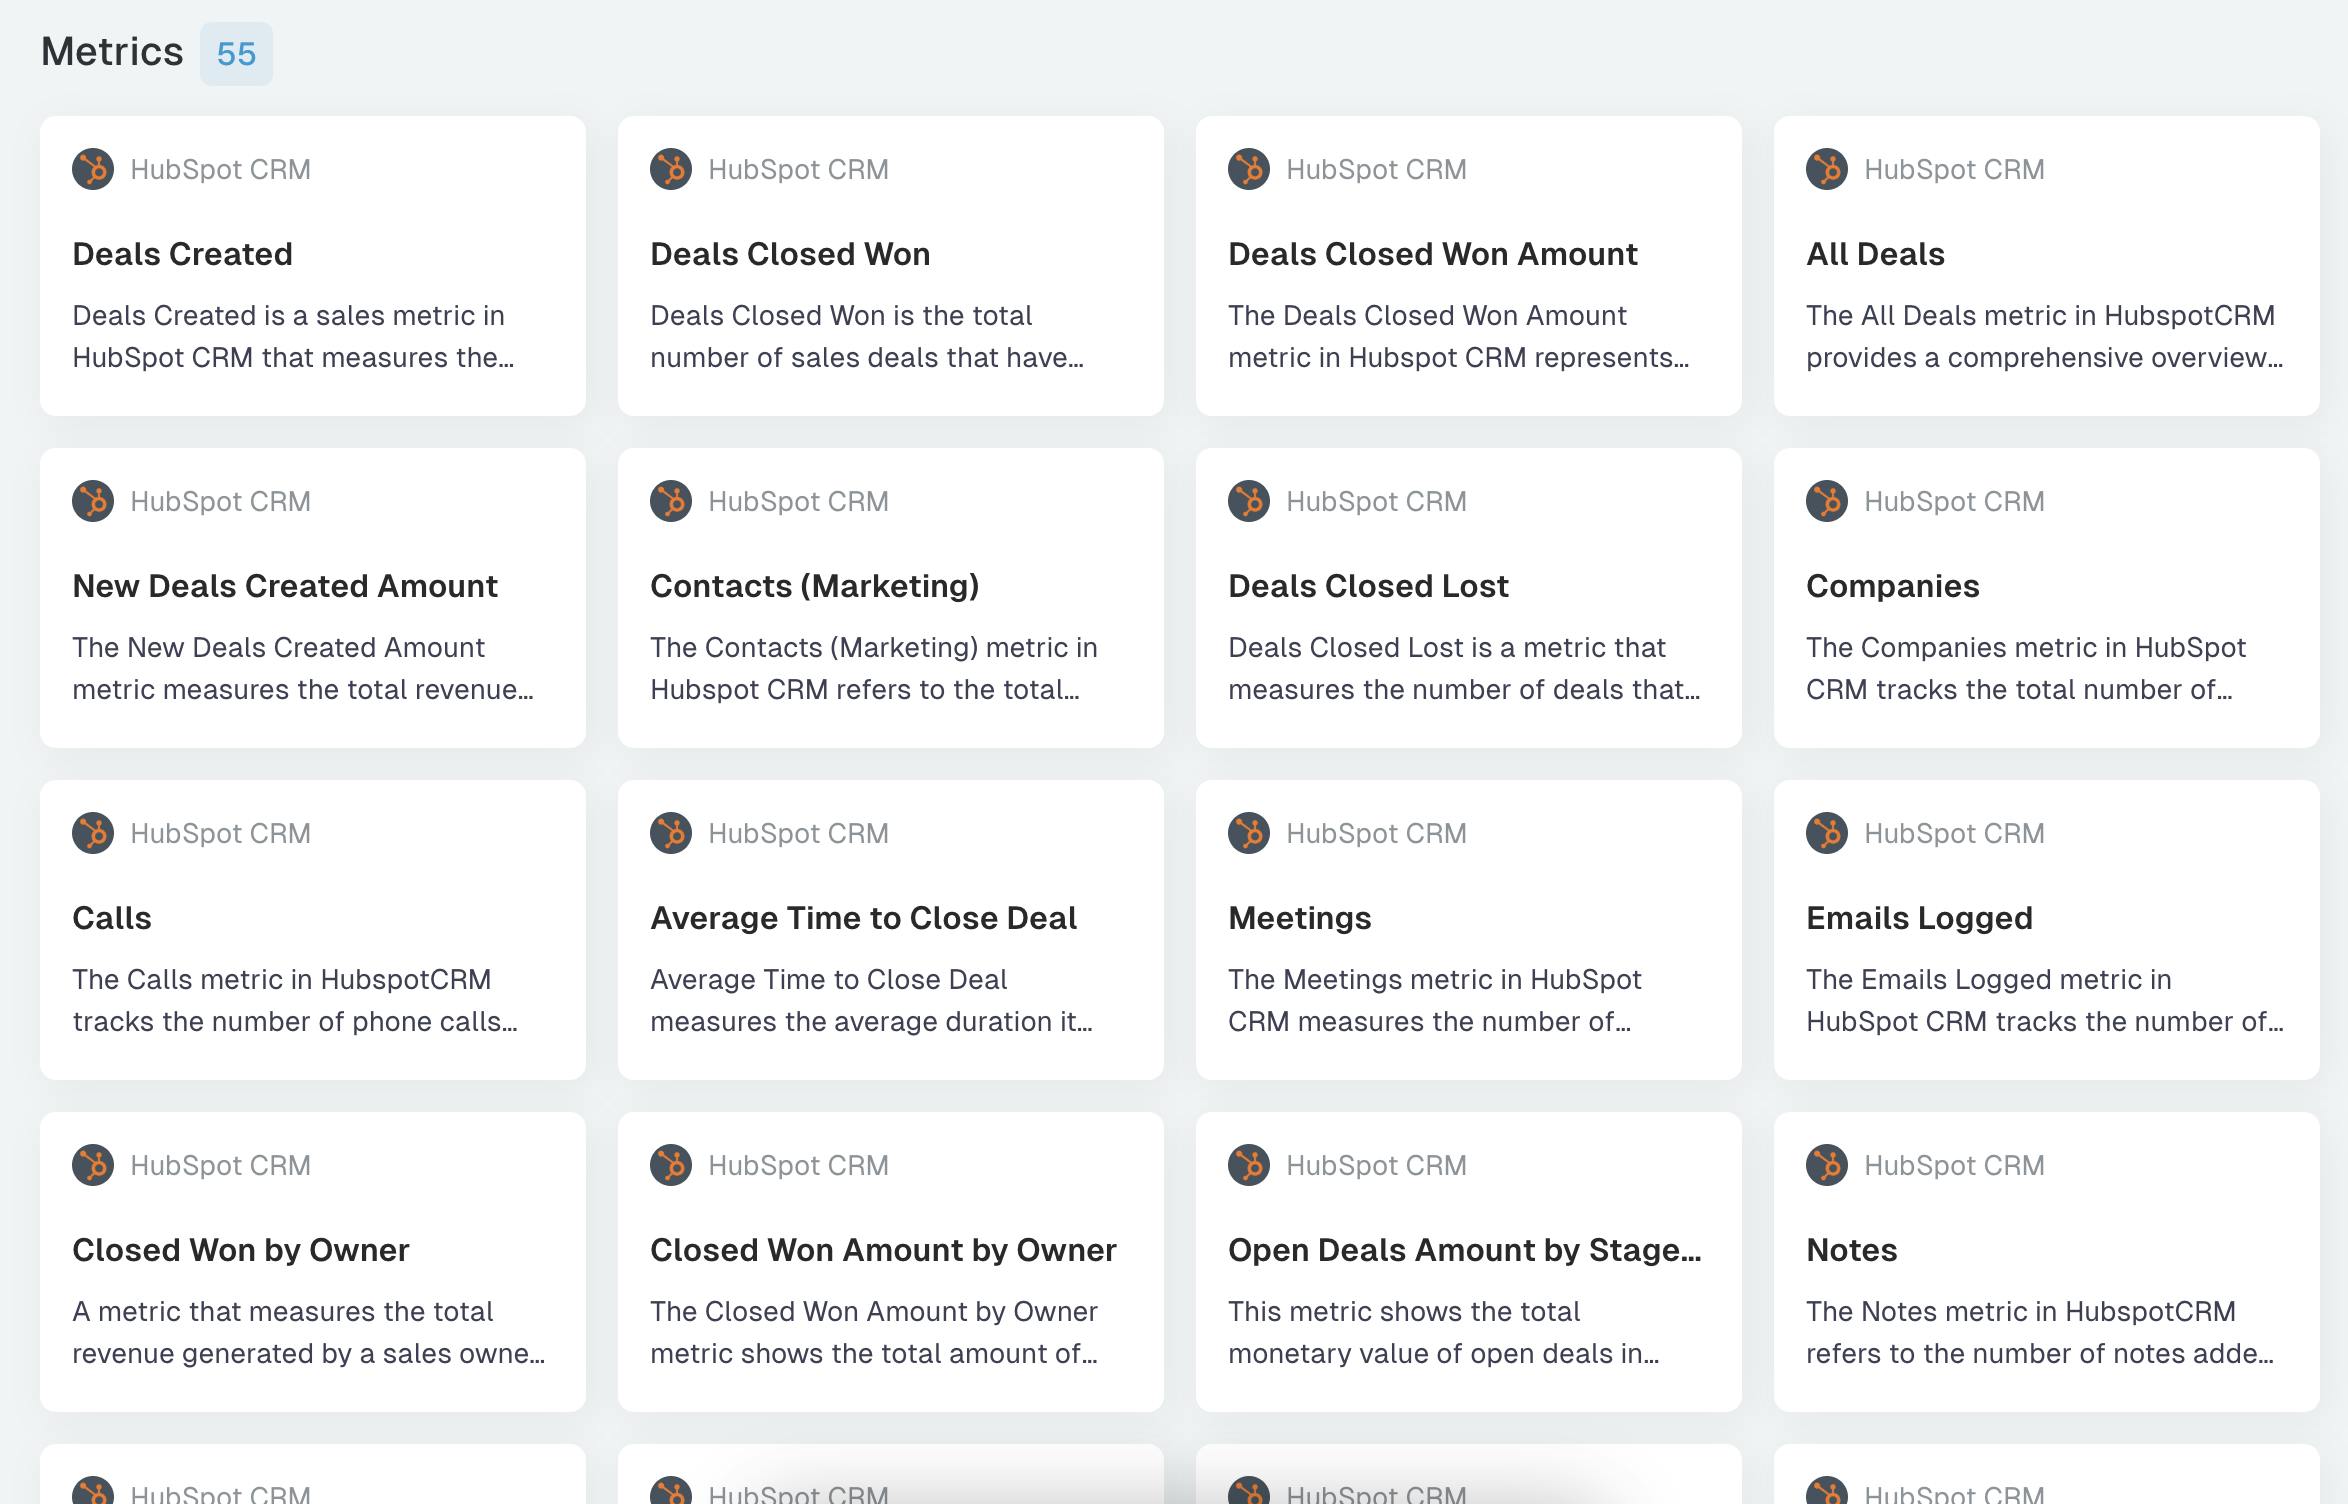Click the All Deals description text

[2044, 336]
